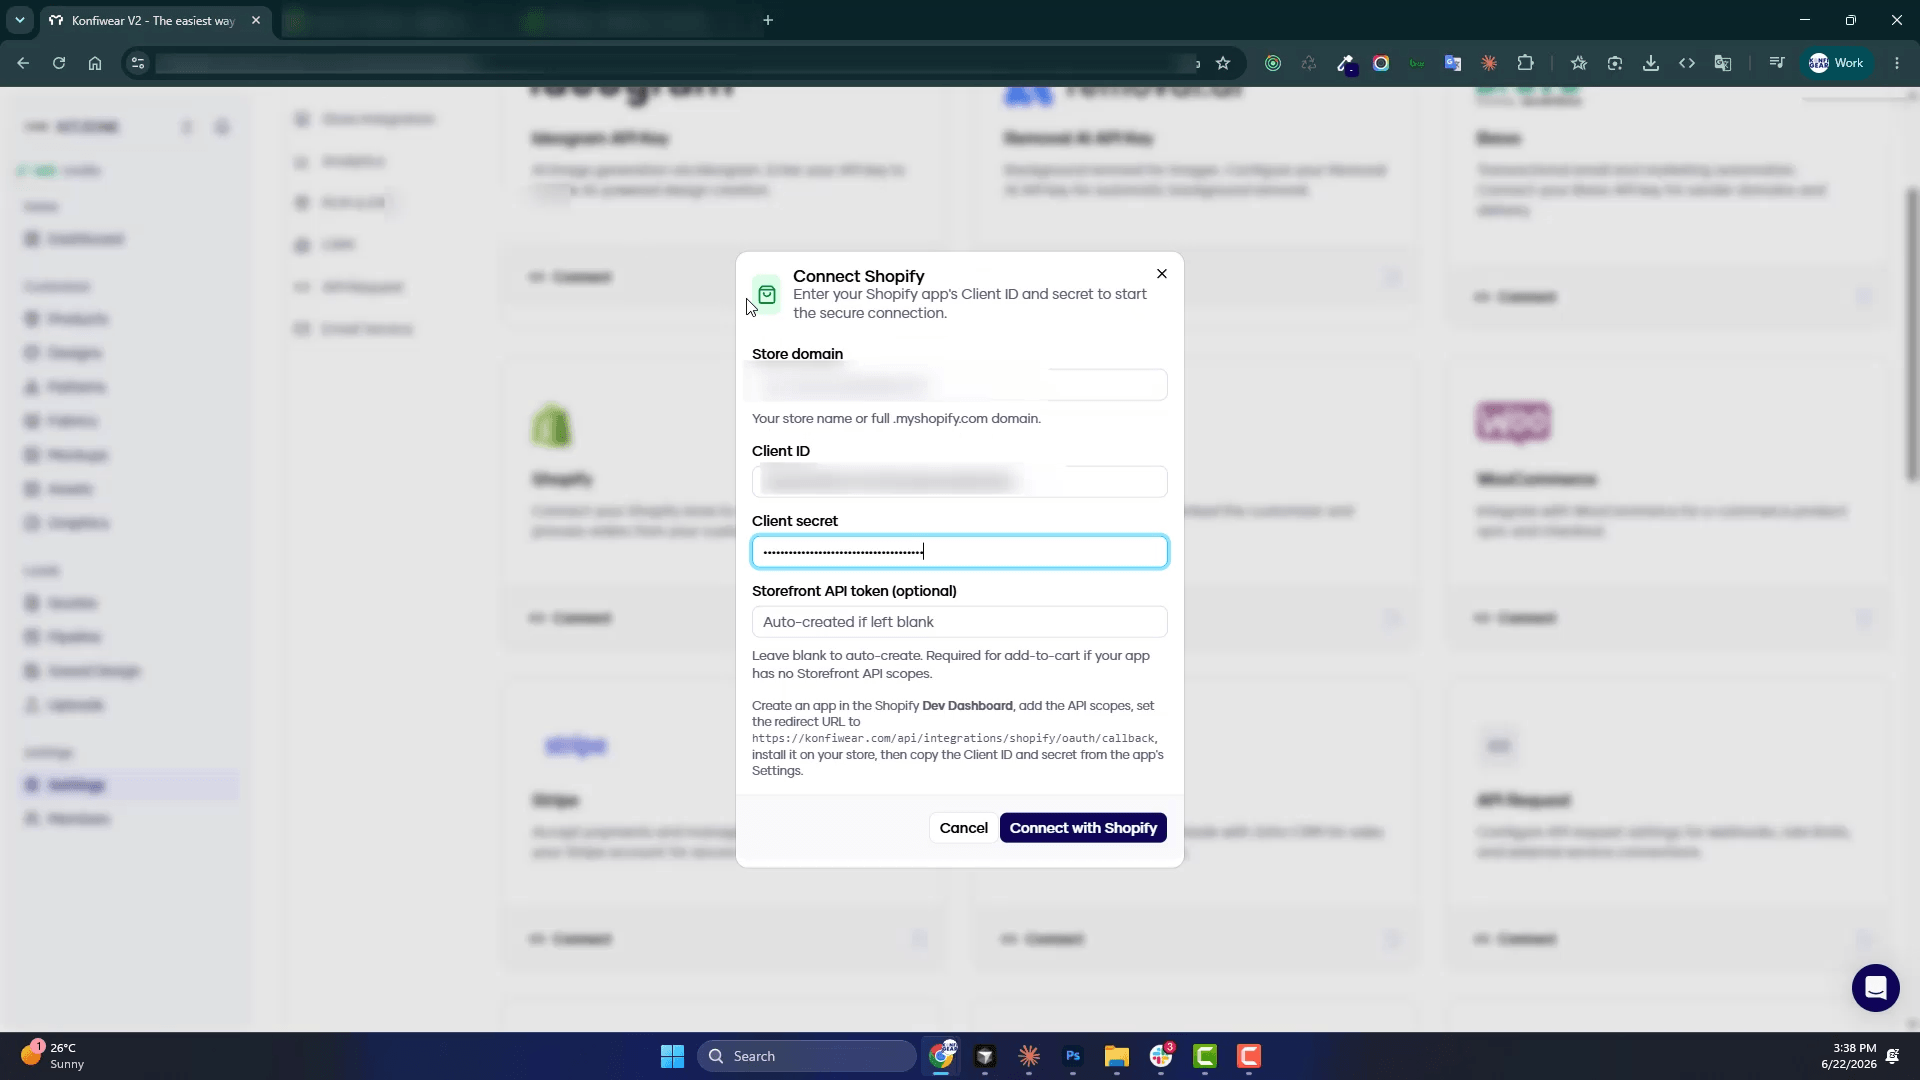Bookmark this page with the star icon

click(1223, 63)
